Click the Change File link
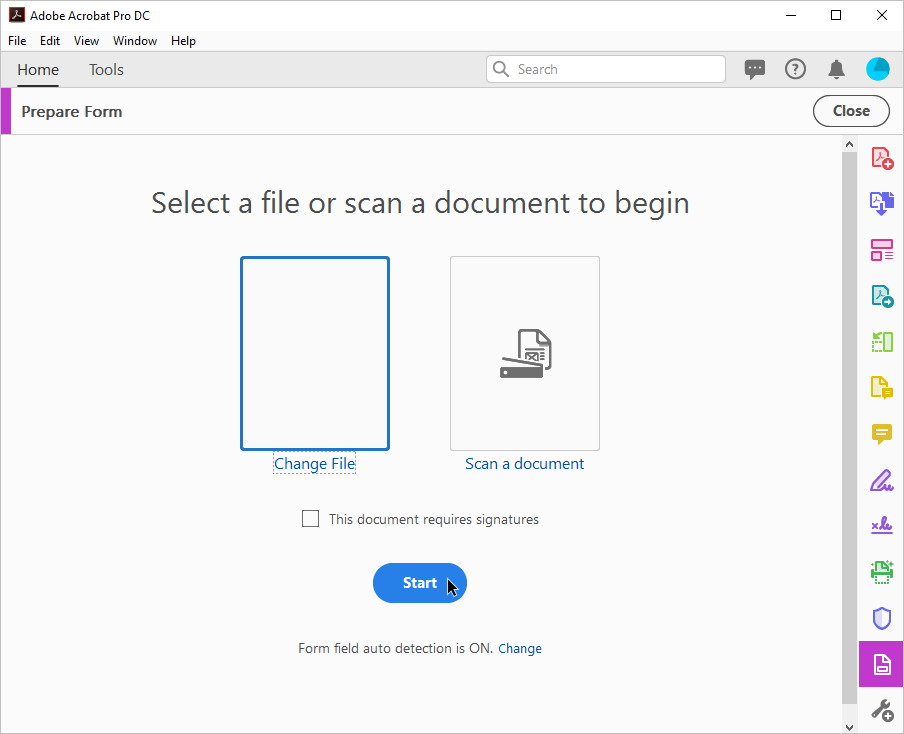The width and height of the screenshot is (904, 734). point(314,464)
